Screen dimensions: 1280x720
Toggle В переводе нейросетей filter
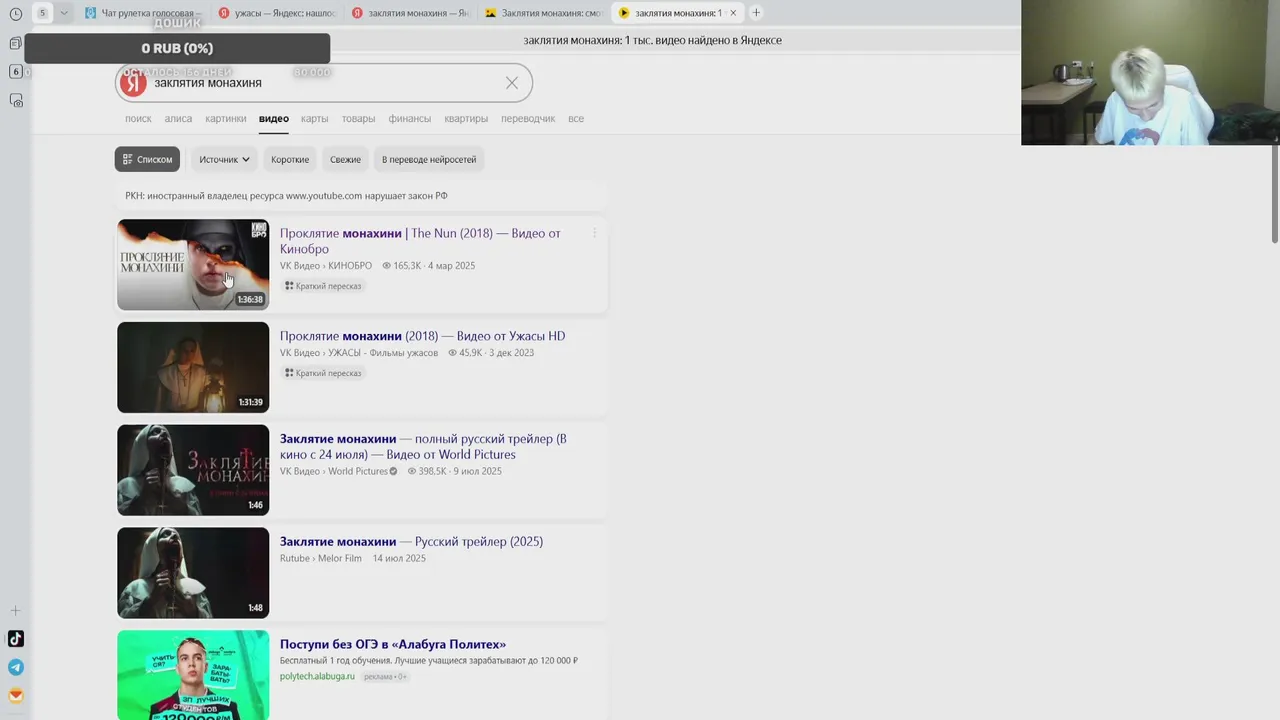pos(429,159)
